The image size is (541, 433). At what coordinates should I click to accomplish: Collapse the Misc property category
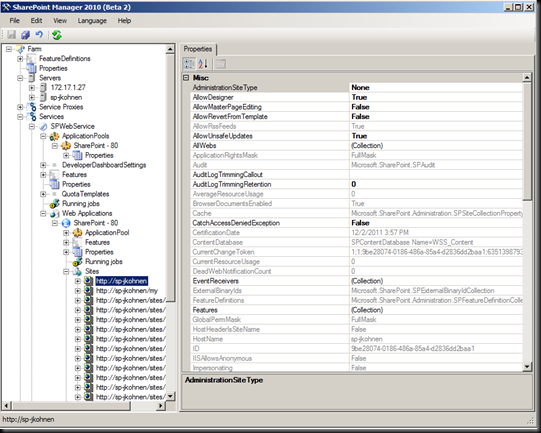[186, 78]
